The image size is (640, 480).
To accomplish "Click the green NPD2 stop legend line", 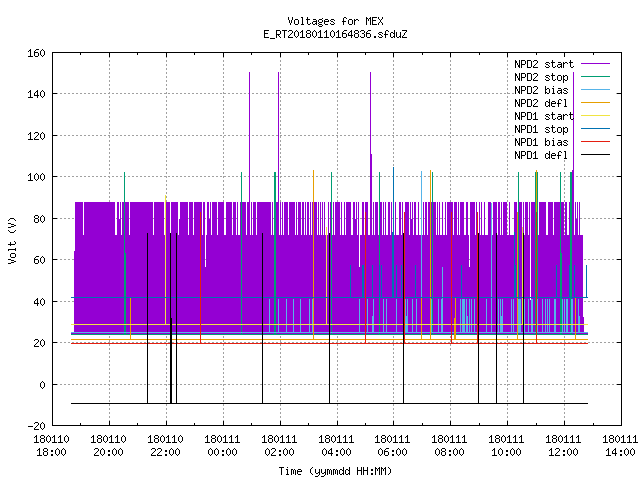I will tap(595, 76).
